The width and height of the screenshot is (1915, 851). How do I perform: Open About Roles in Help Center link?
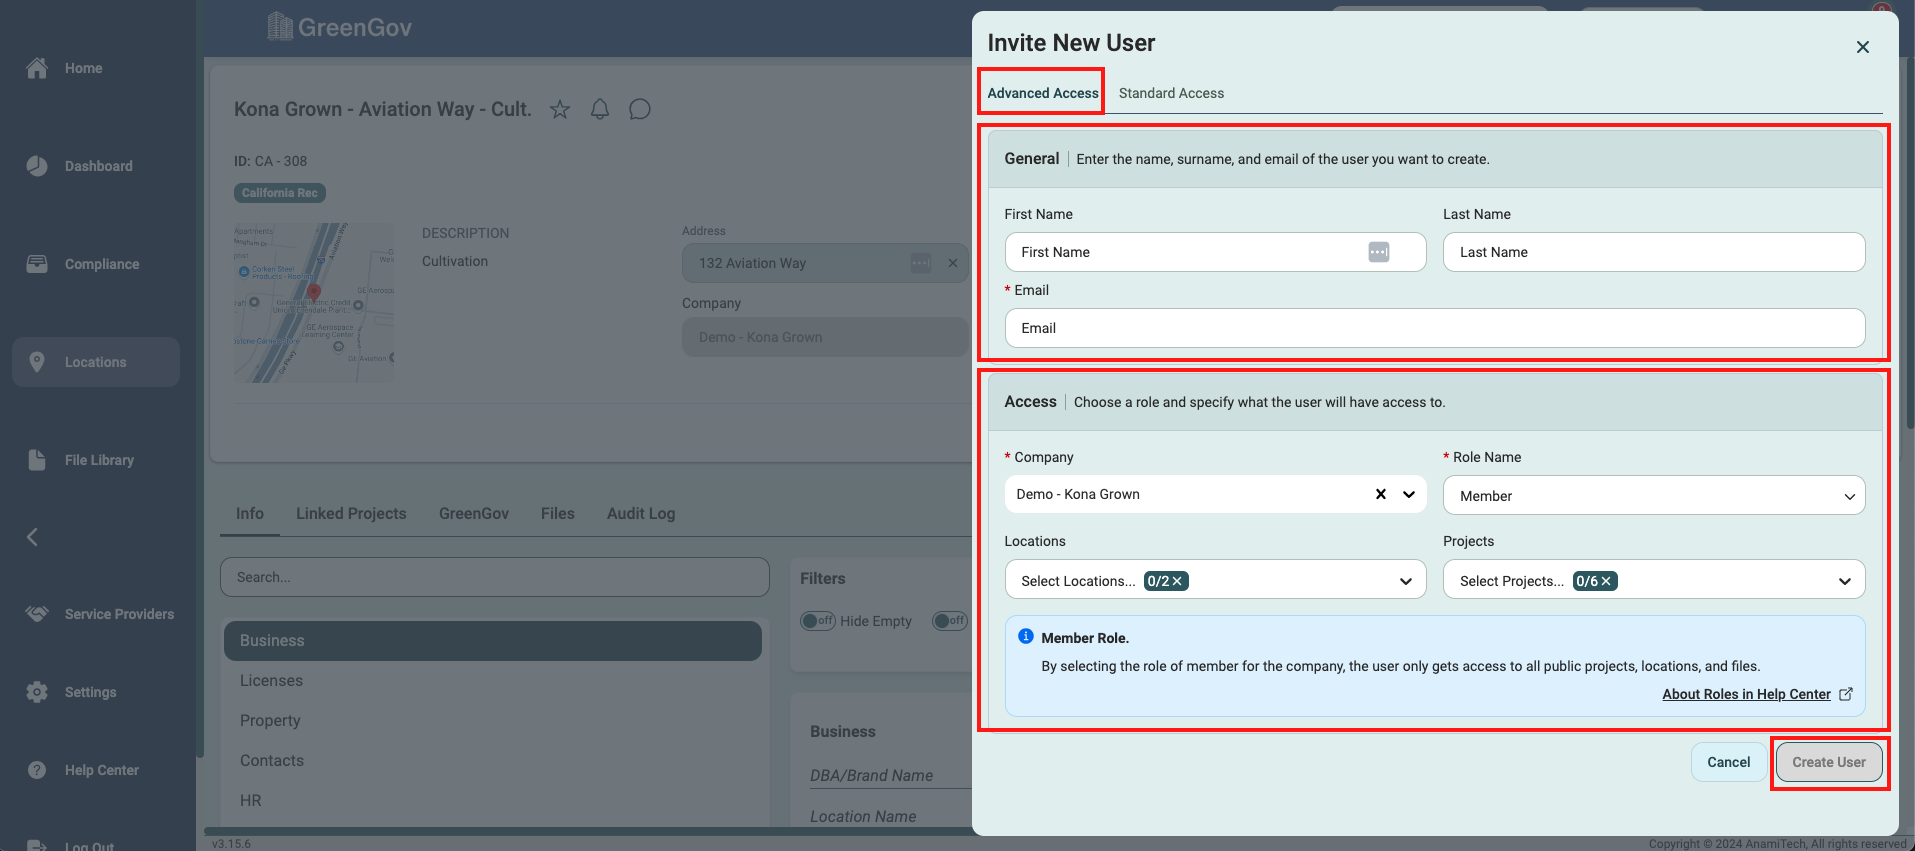pyautogui.click(x=1746, y=694)
